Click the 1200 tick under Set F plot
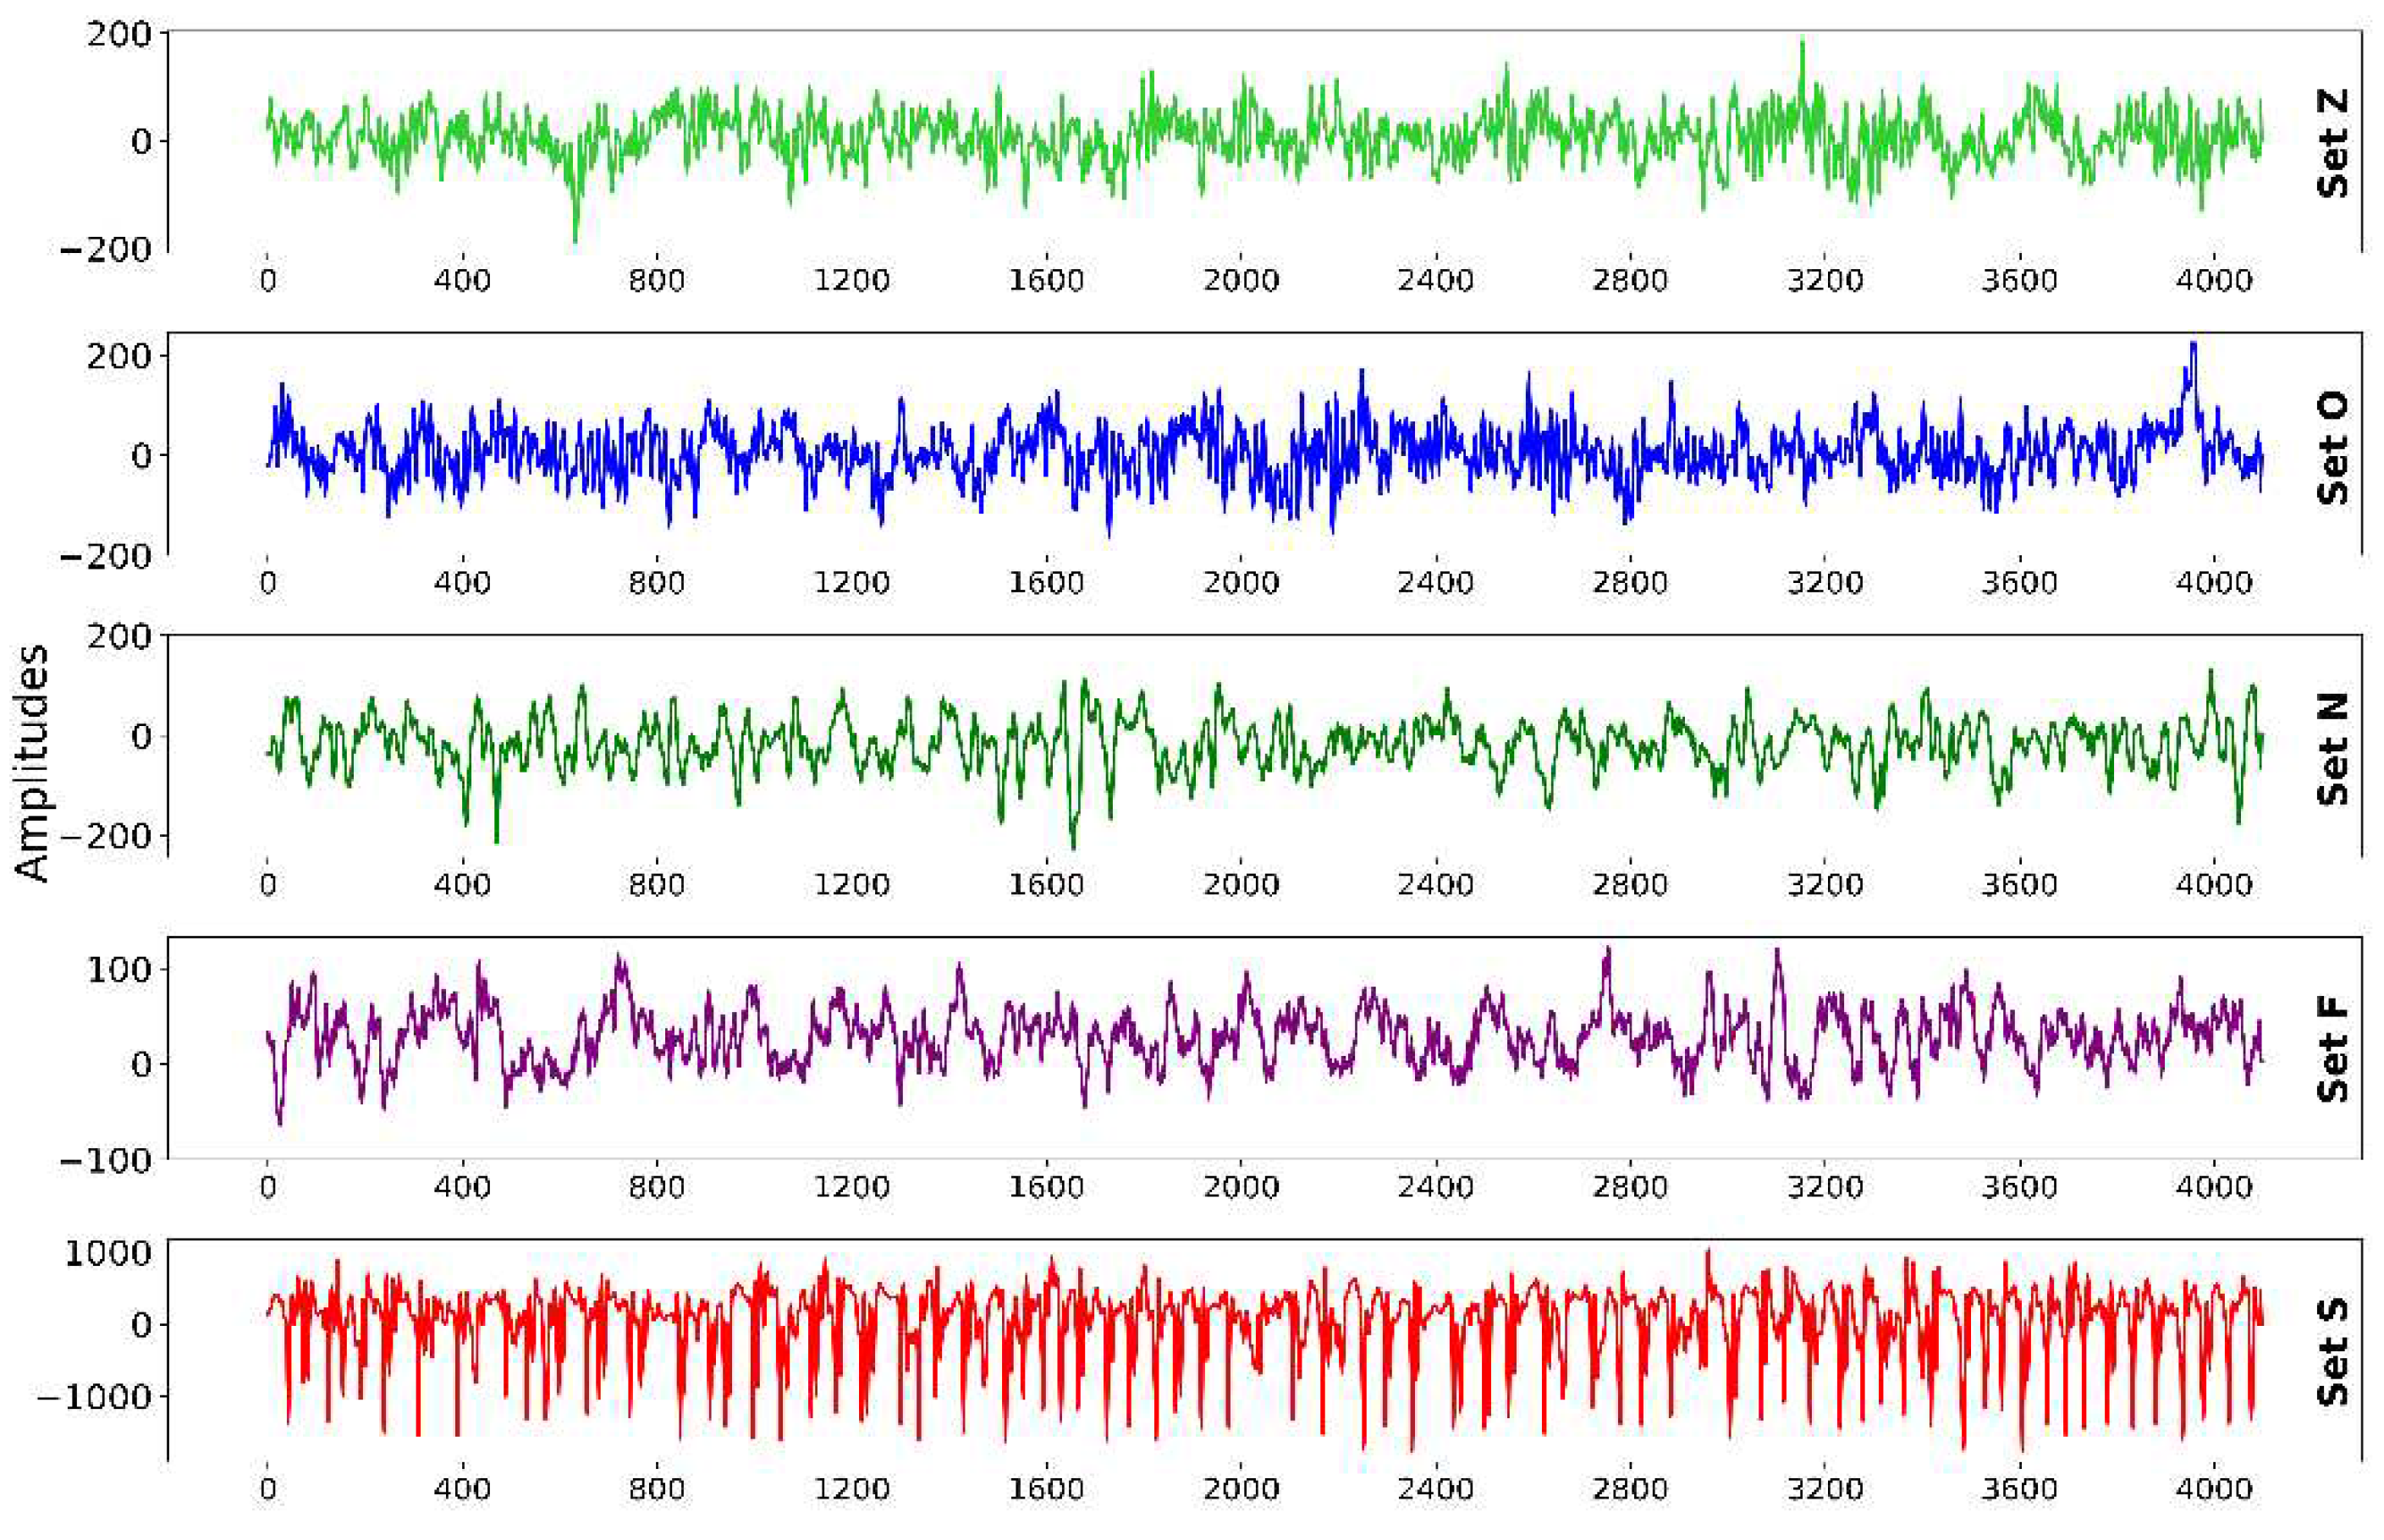2384x1540 pixels. 851,1187
